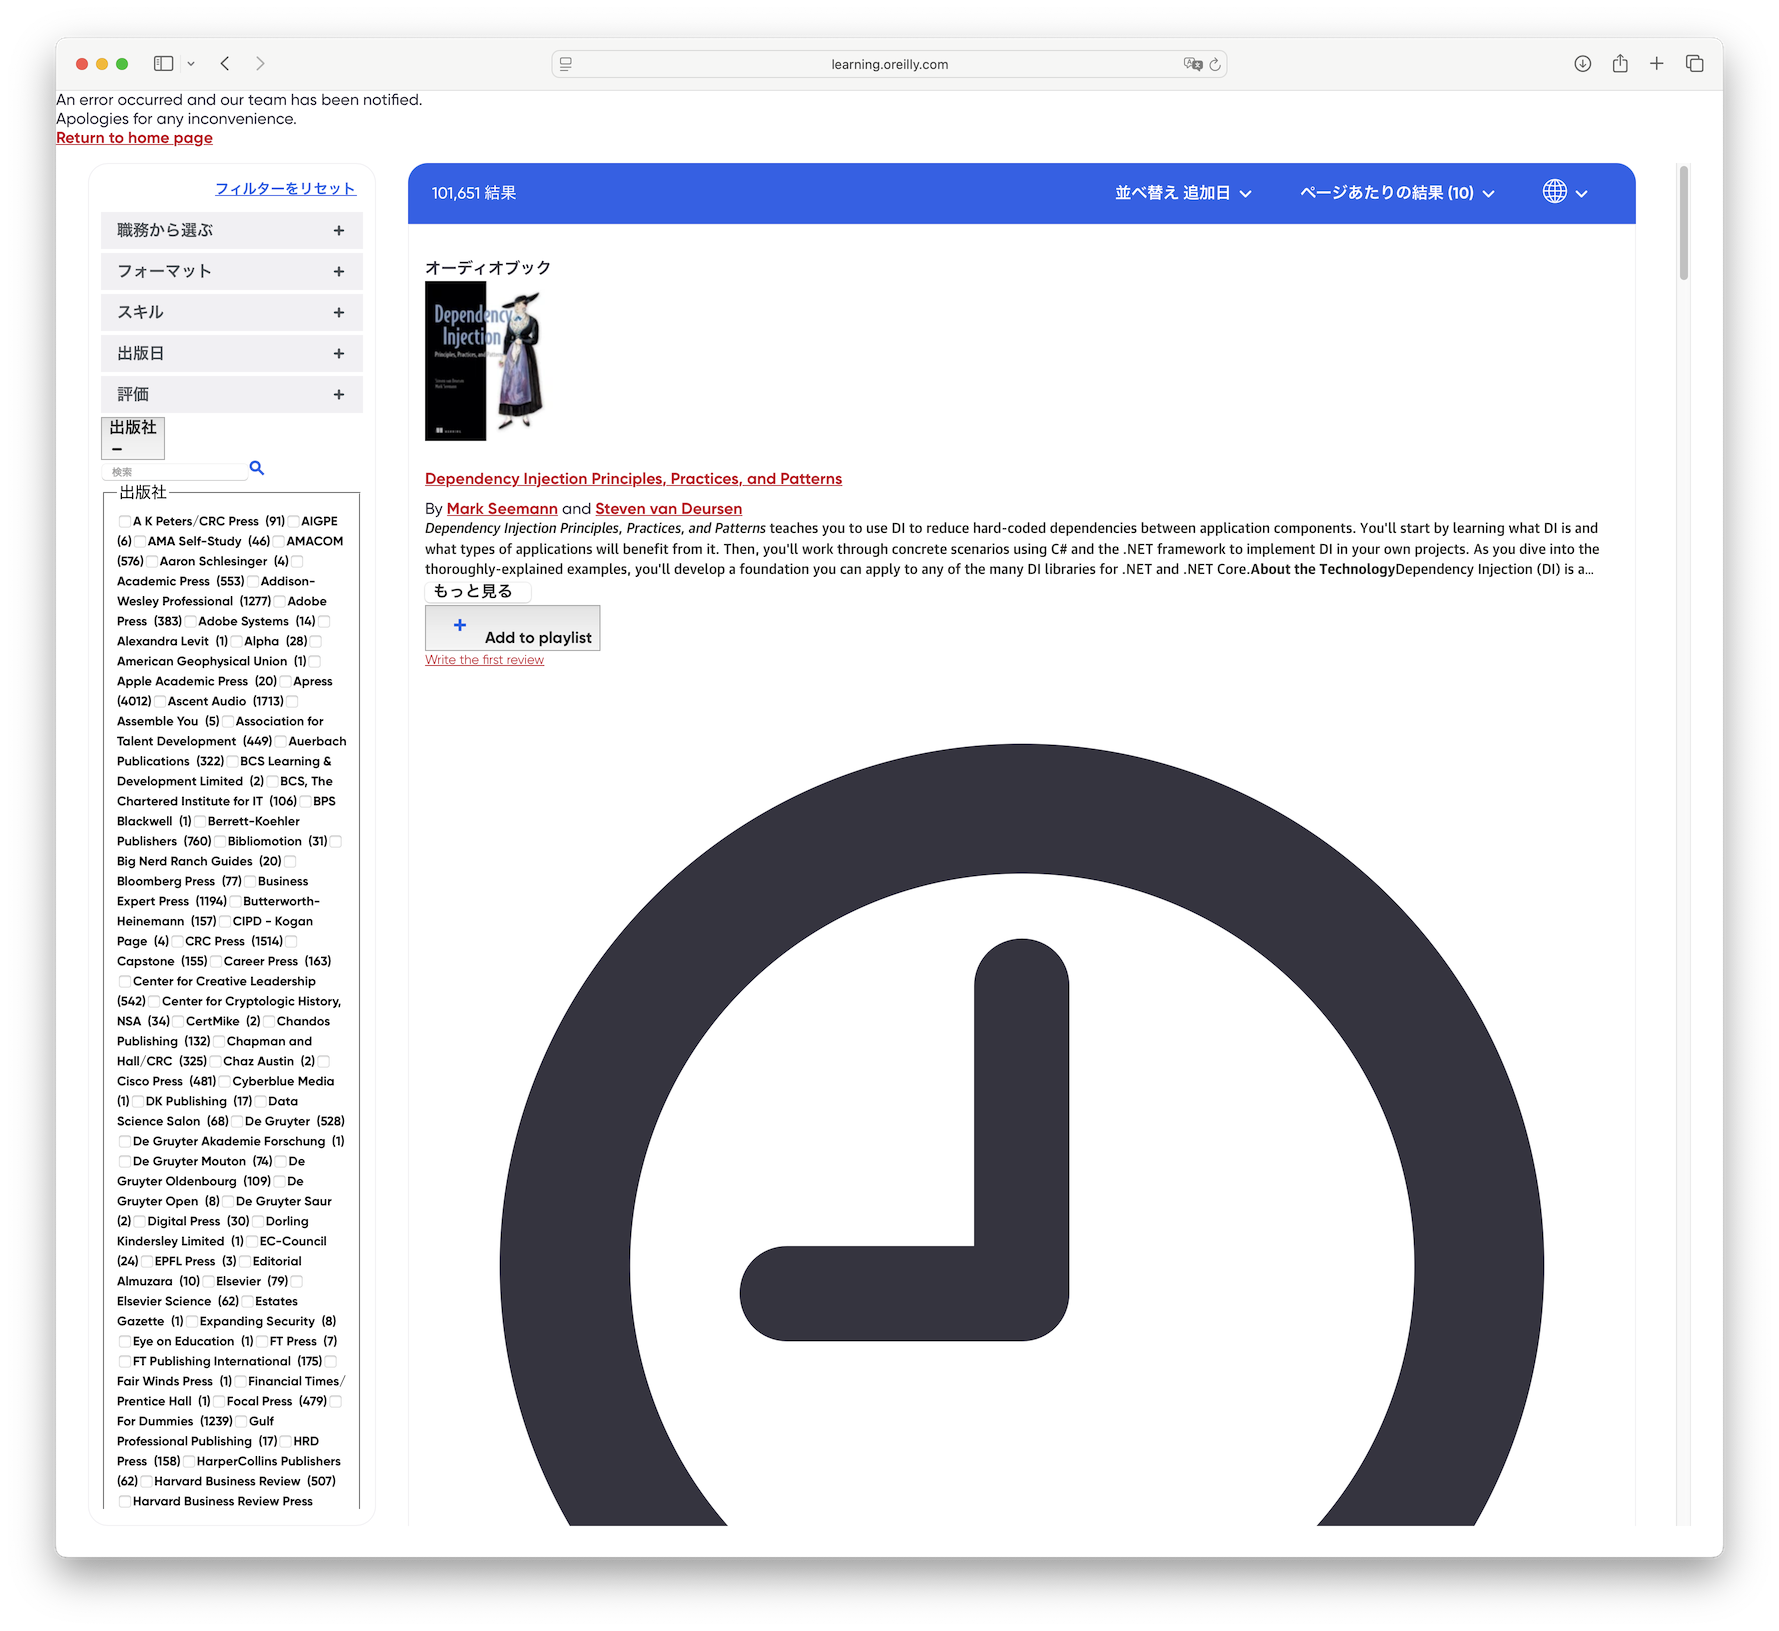Viewport: 1779px width, 1631px height.
Task: Reload the page with the refresh icon
Action: pyautogui.click(x=1215, y=64)
